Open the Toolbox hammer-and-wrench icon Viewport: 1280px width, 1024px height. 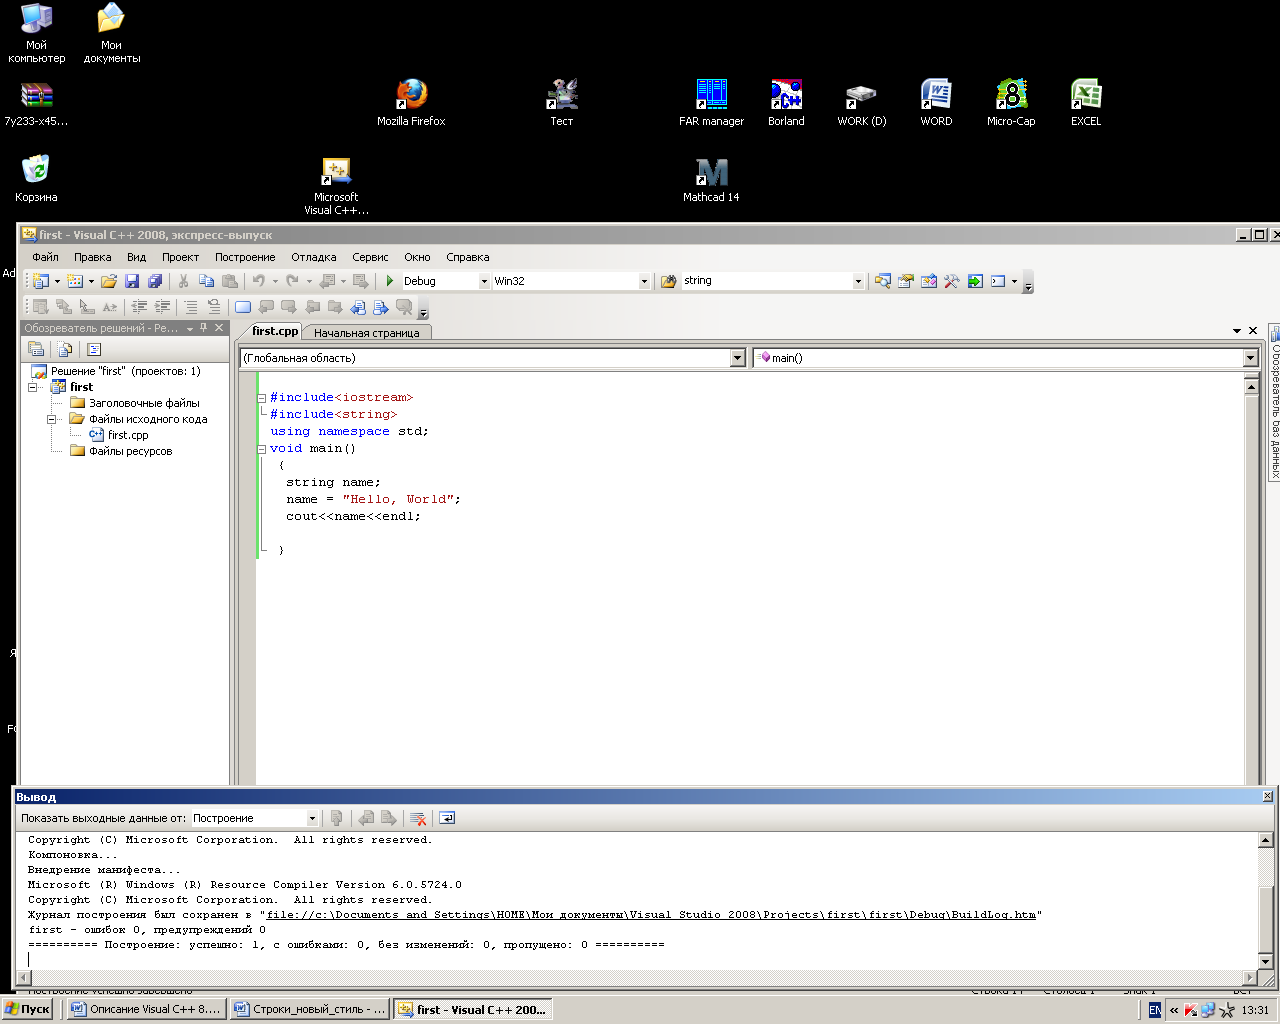tap(951, 281)
